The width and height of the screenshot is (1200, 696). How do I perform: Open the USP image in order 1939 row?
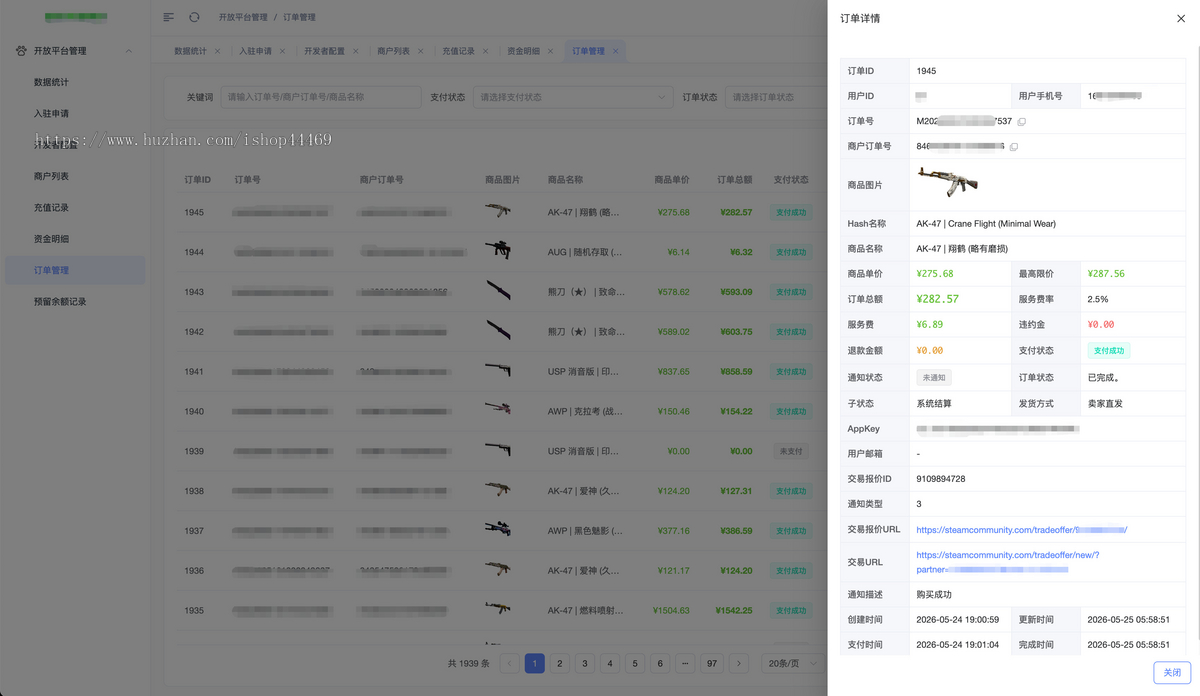tap(498, 450)
